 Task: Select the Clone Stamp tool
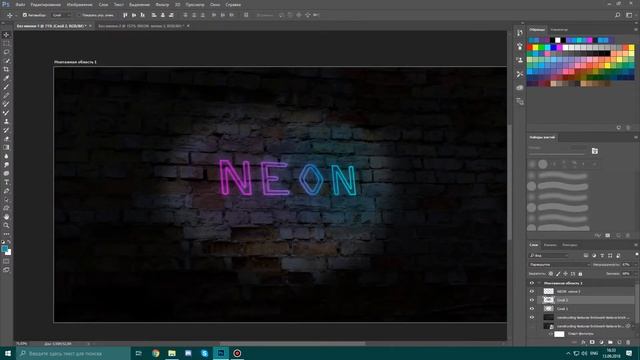[x=6, y=121]
